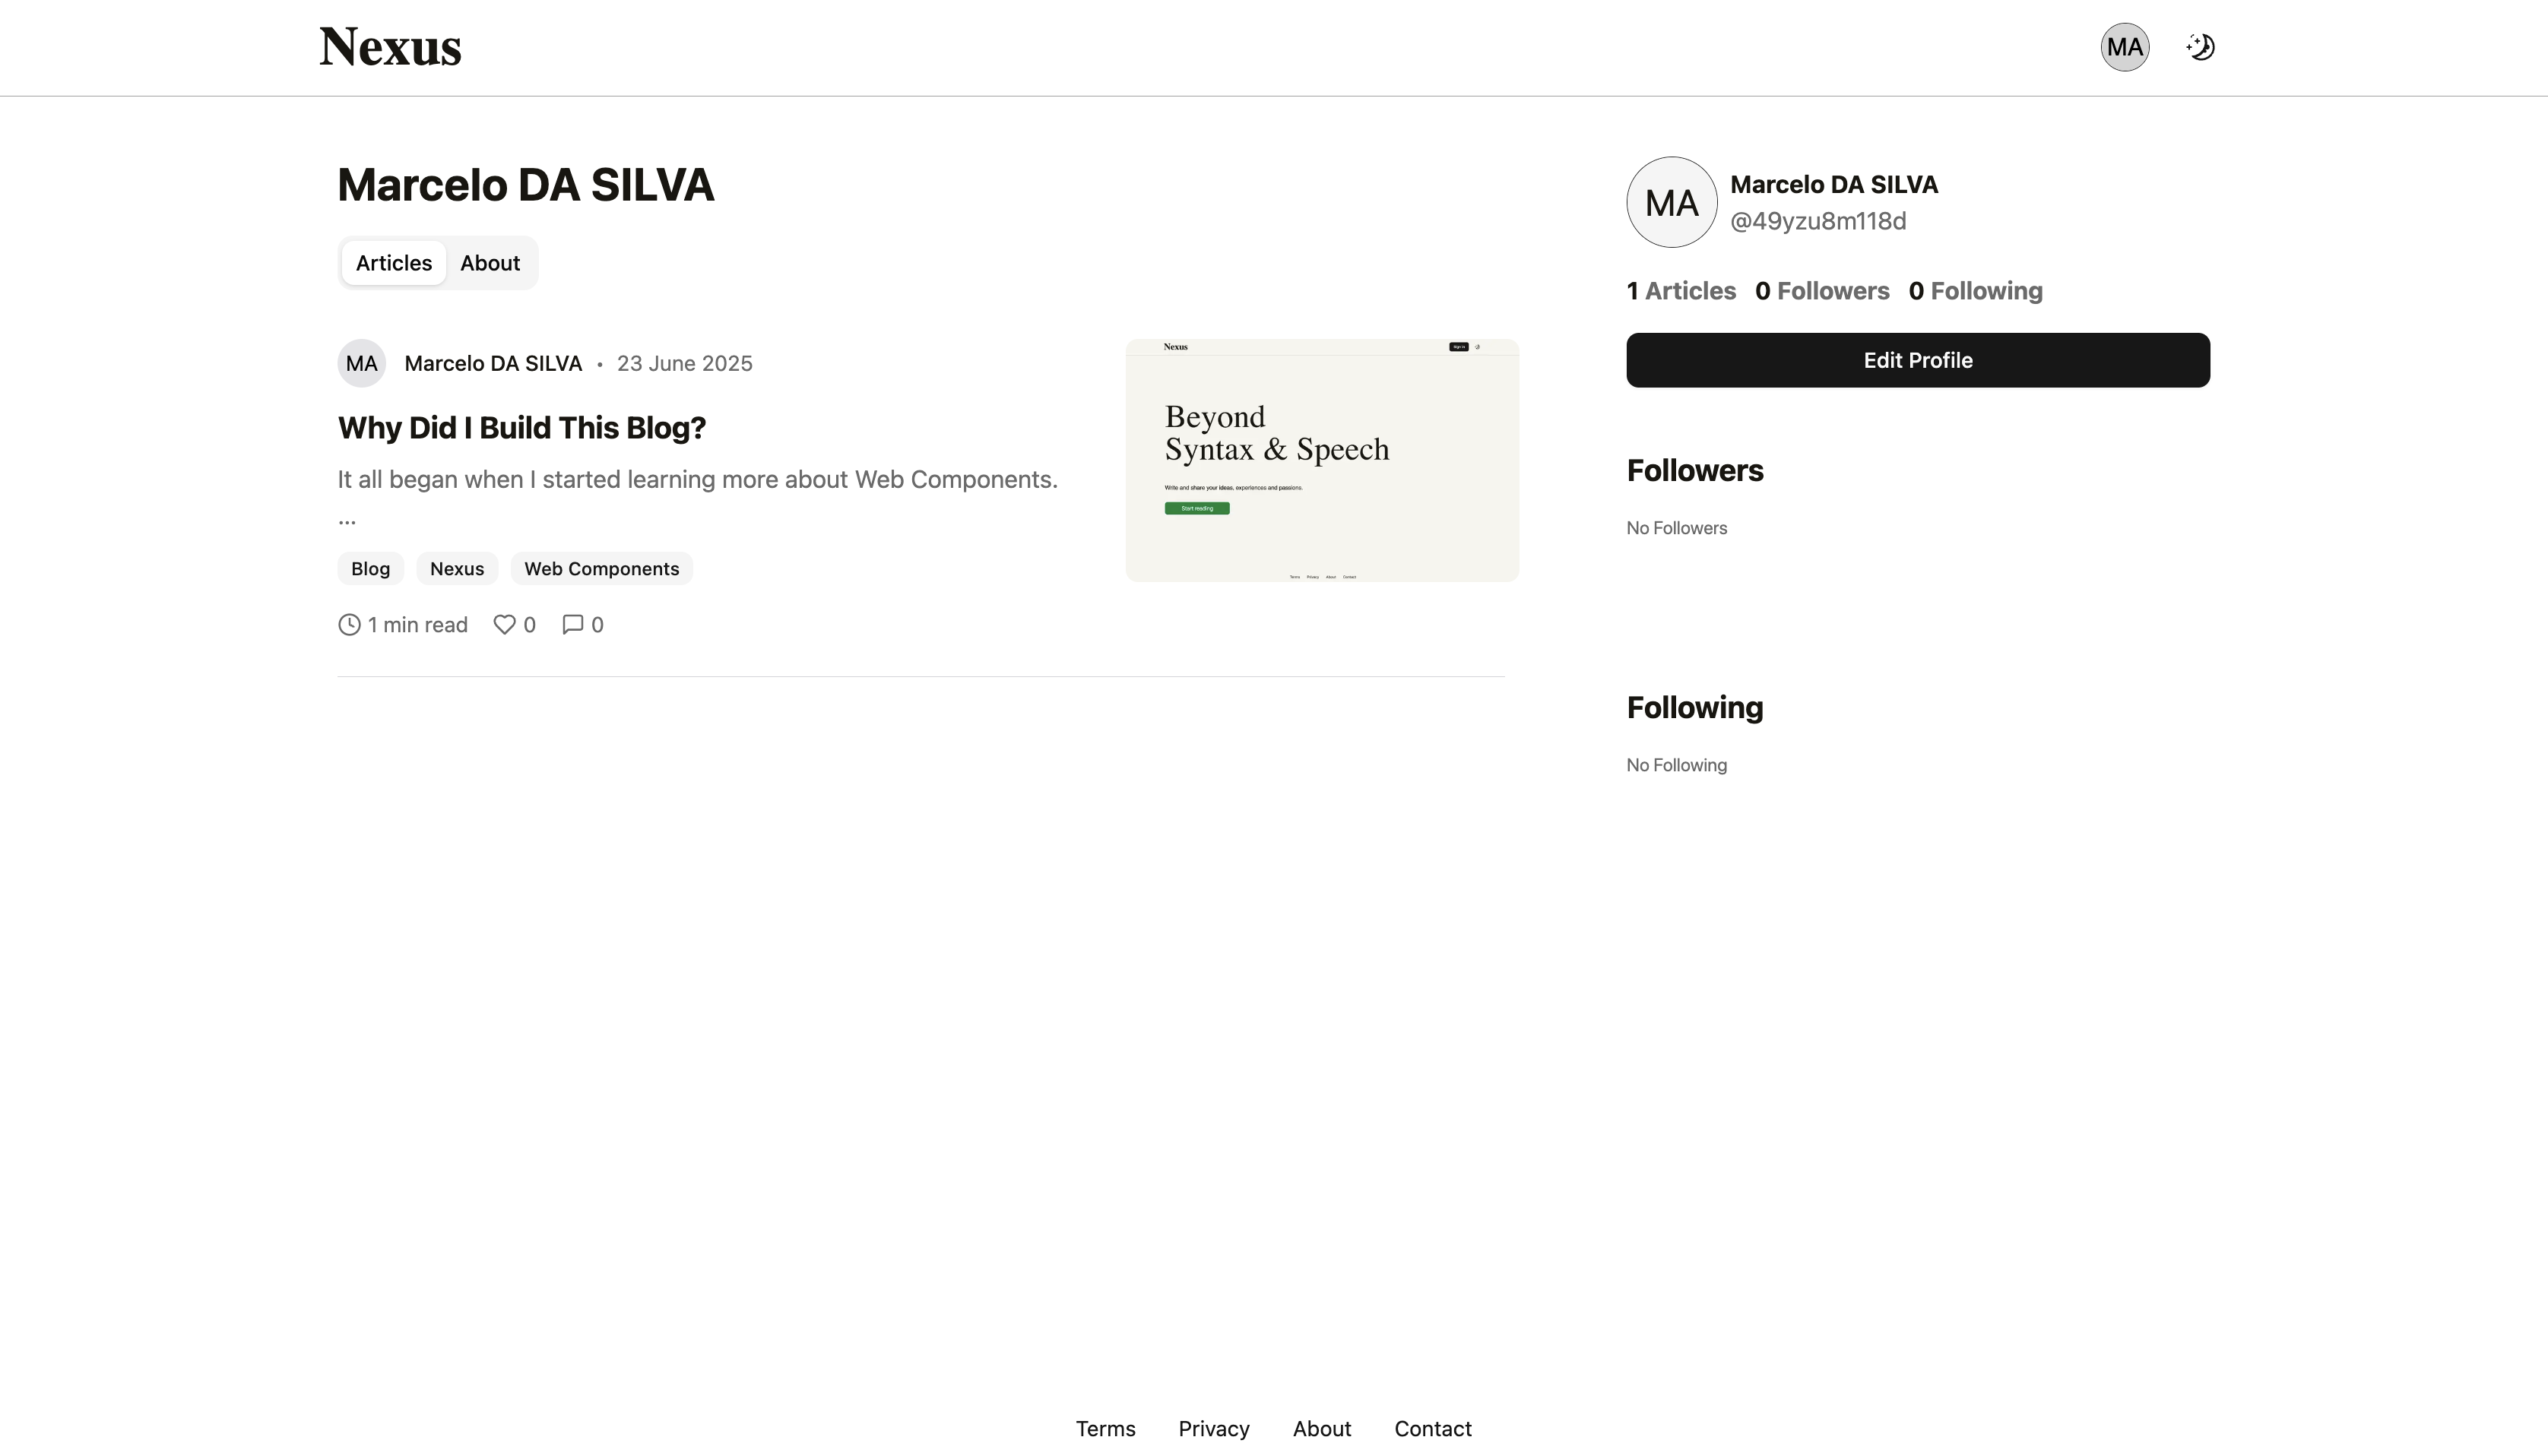The width and height of the screenshot is (2548, 1456).
Task: Go to home via the Nexus logo
Action: point(390,47)
